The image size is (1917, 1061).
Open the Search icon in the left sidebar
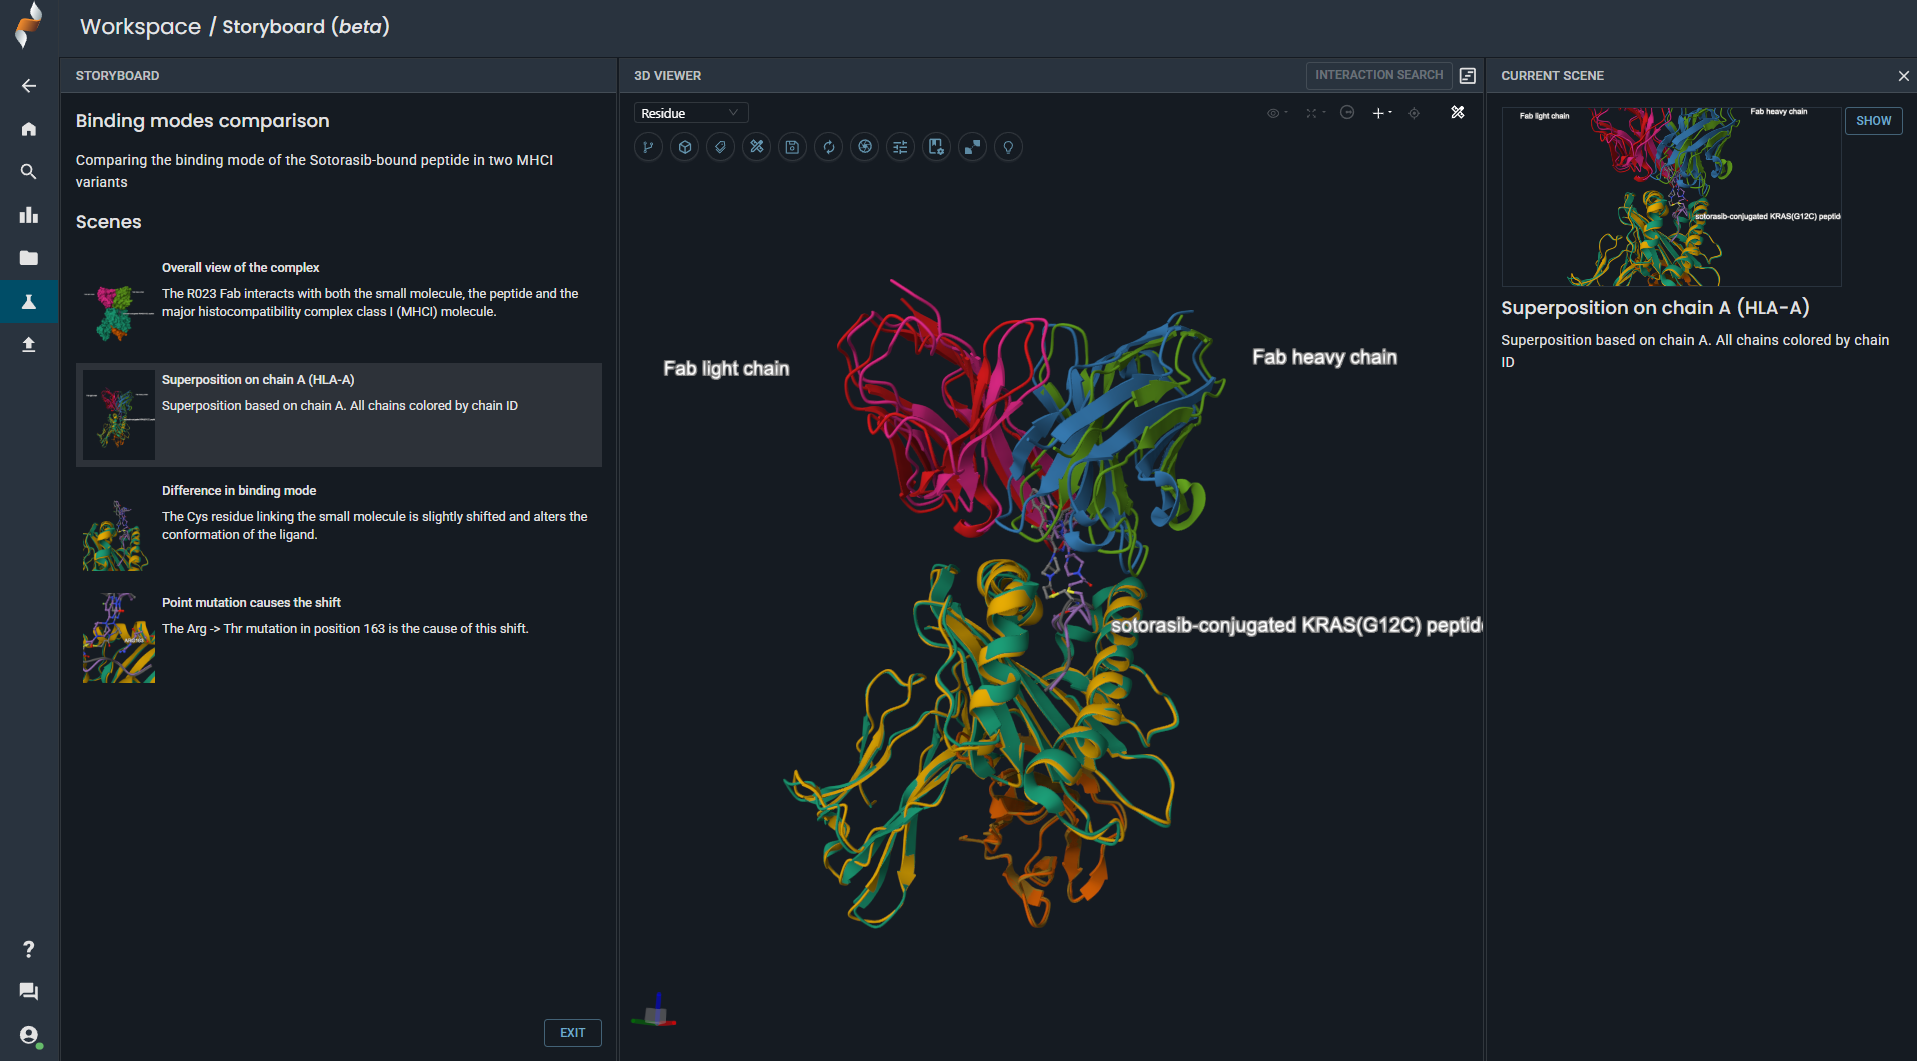(x=28, y=171)
